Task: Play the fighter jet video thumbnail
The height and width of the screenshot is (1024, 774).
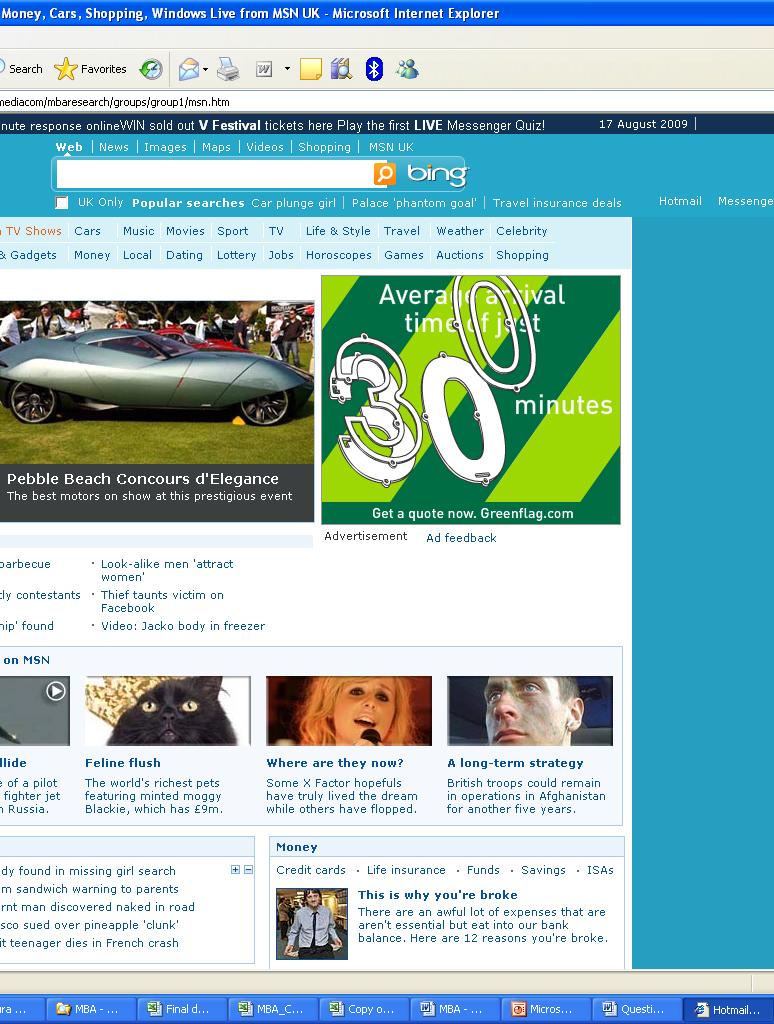Action: click(35, 711)
